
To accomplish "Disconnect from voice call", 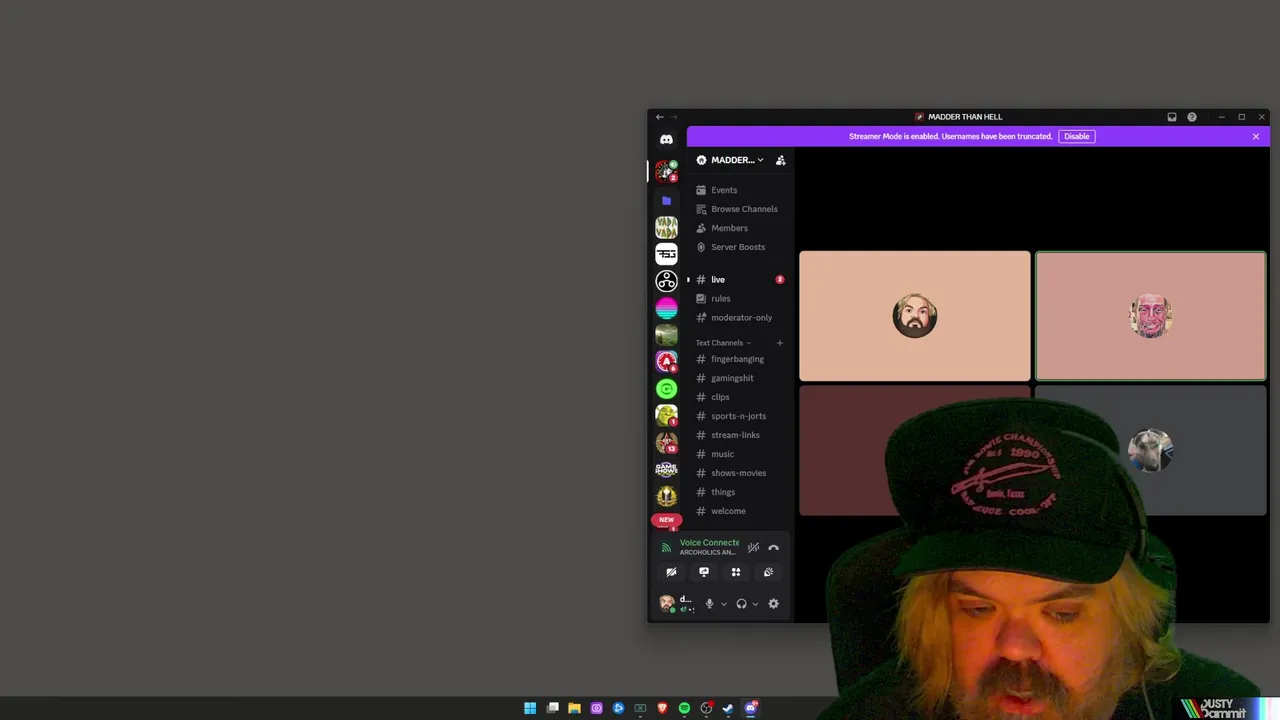I will (x=773, y=548).
